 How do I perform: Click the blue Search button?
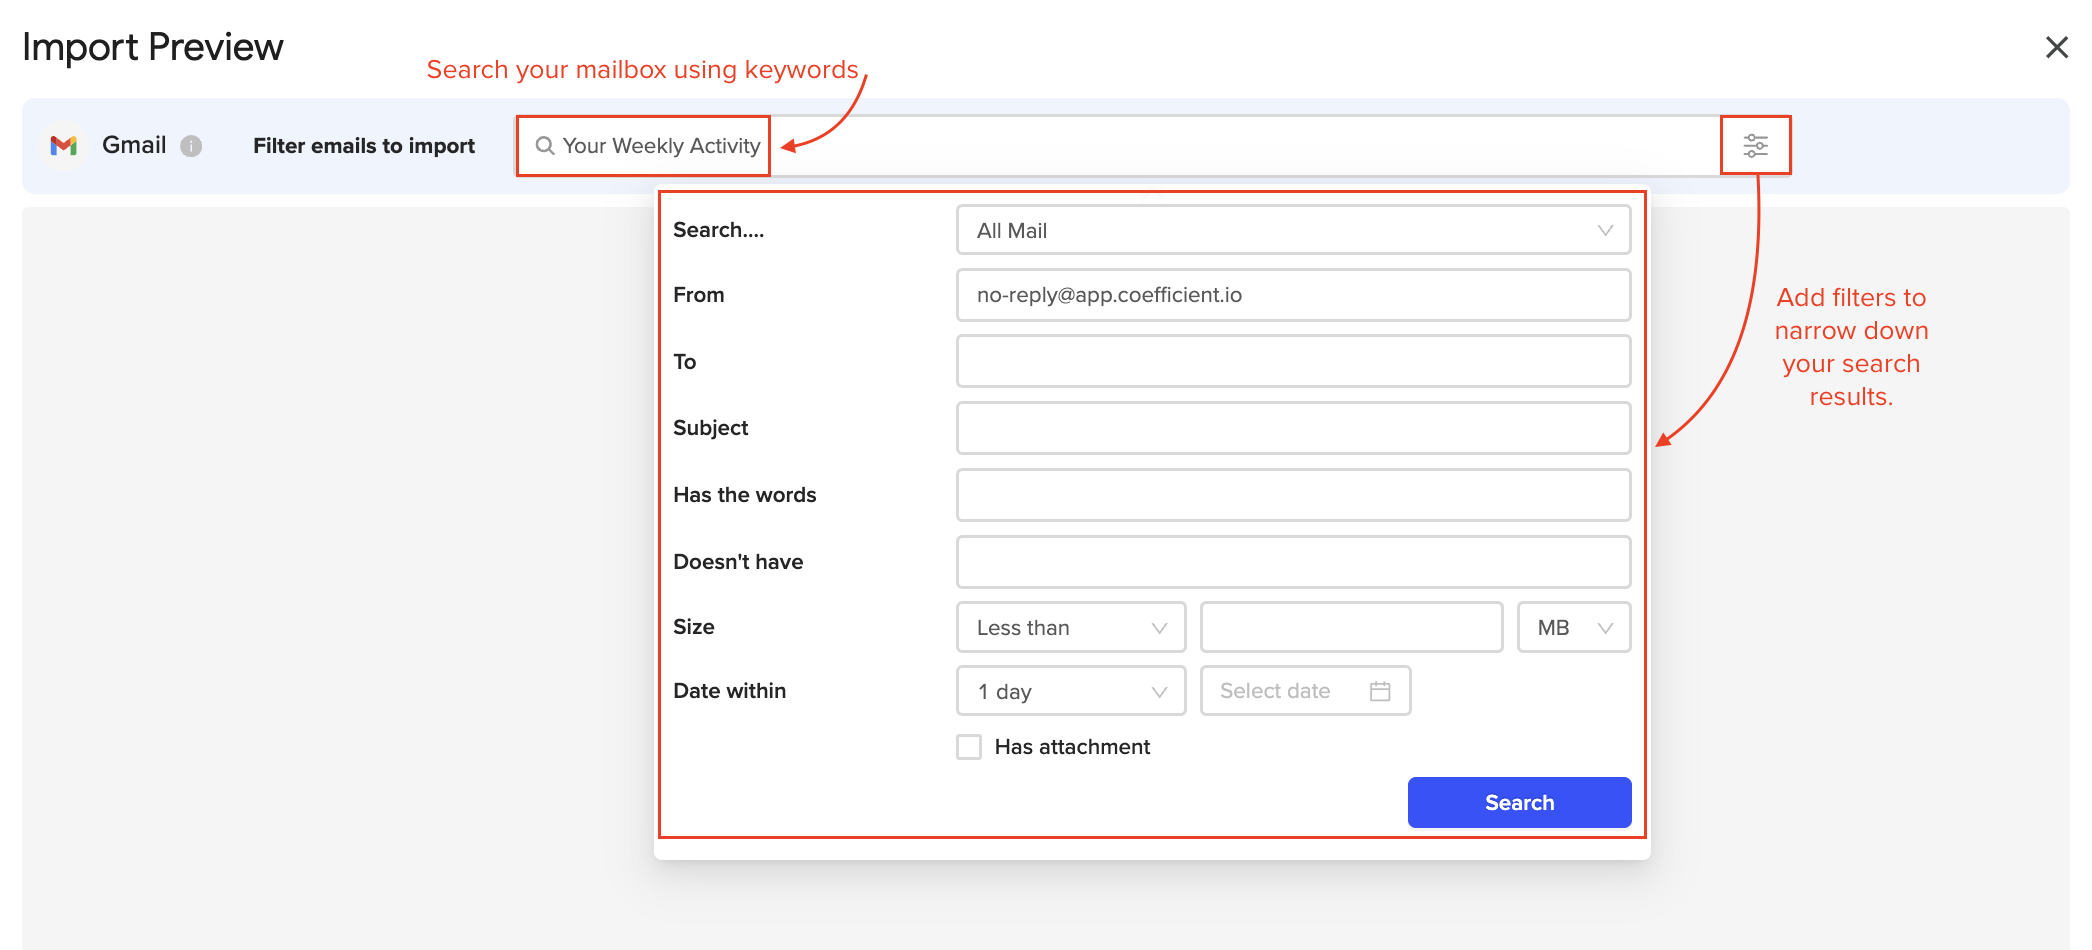click(x=1518, y=802)
